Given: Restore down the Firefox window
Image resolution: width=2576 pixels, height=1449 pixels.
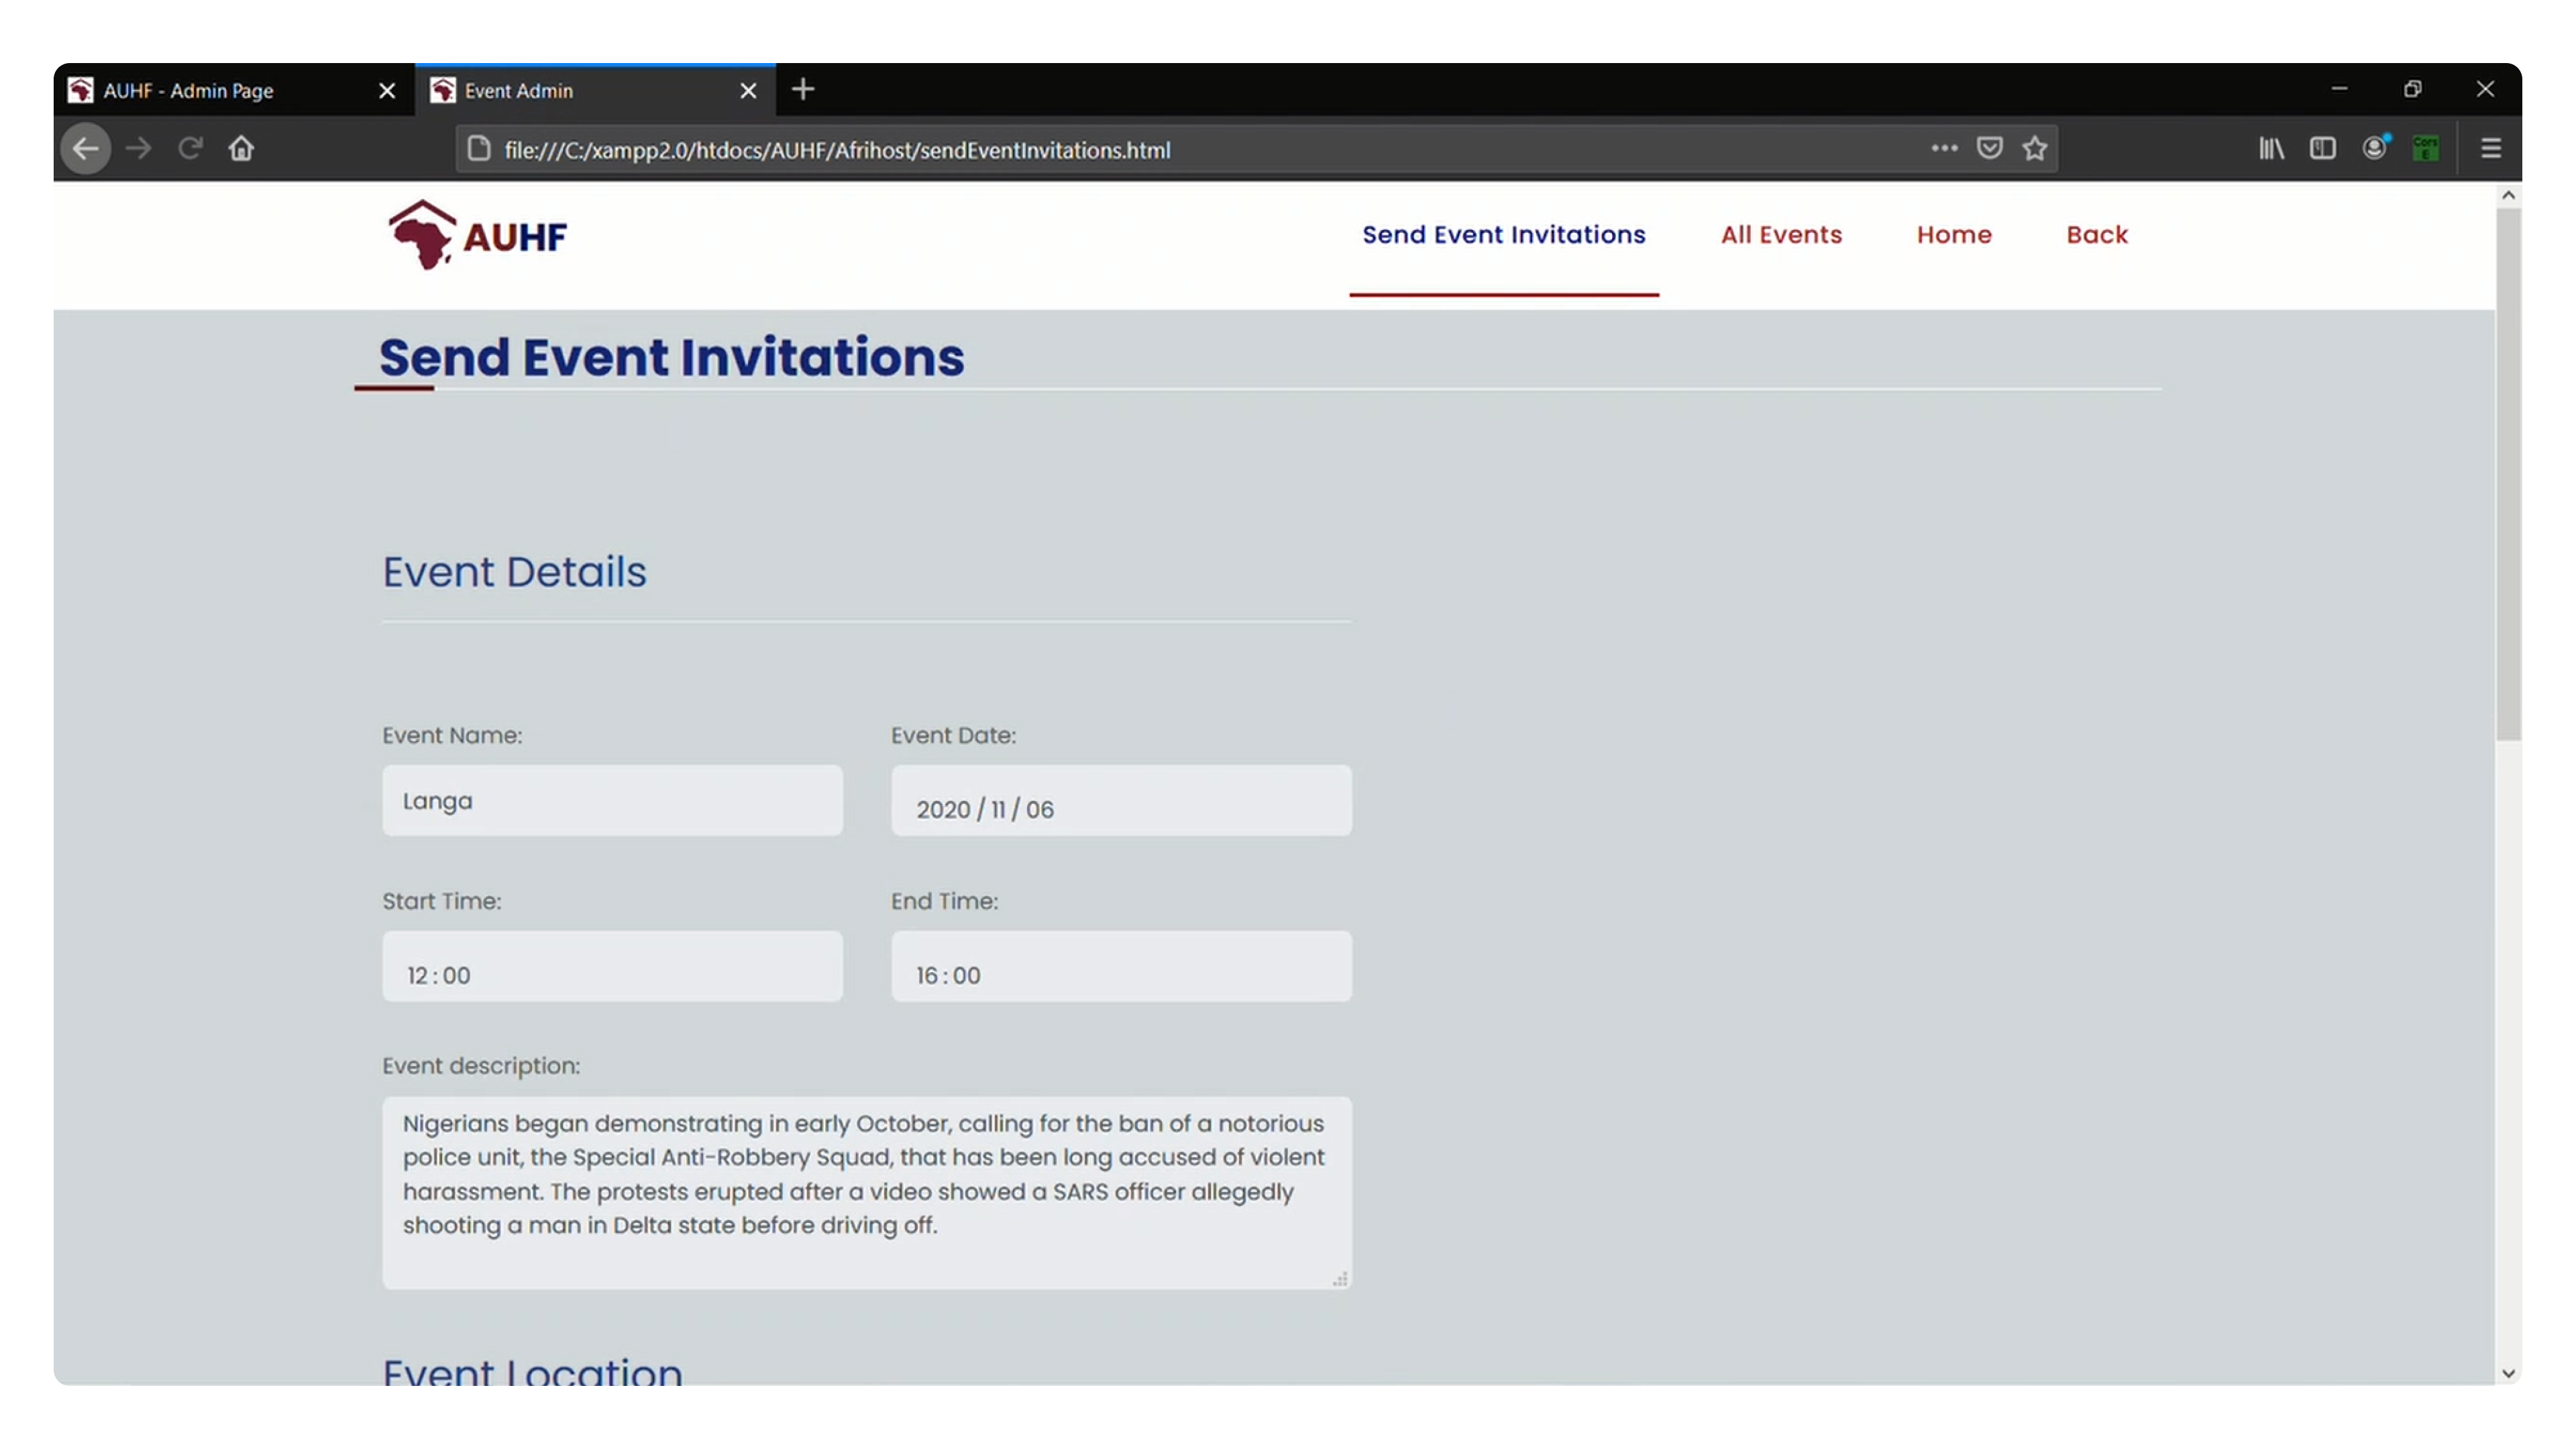Looking at the screenshot, I should (x=2412, y=90).
